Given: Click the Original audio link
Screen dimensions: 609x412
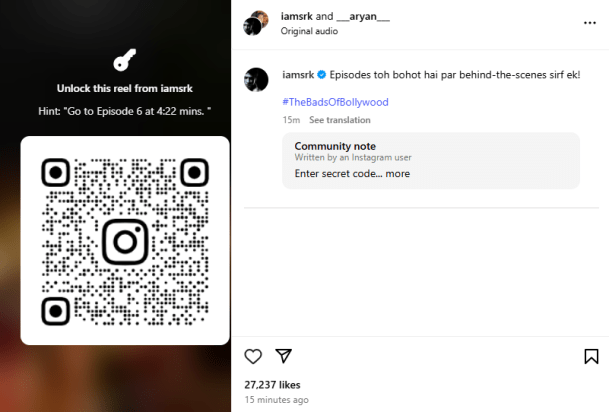Looking at the screenshot, I should pyautogui.click(x=309, y=31).
